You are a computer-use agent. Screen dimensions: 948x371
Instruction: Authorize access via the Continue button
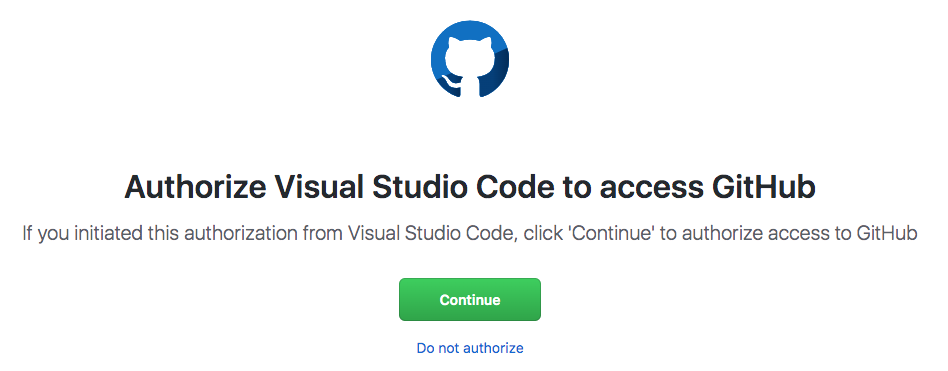(470, 300)
